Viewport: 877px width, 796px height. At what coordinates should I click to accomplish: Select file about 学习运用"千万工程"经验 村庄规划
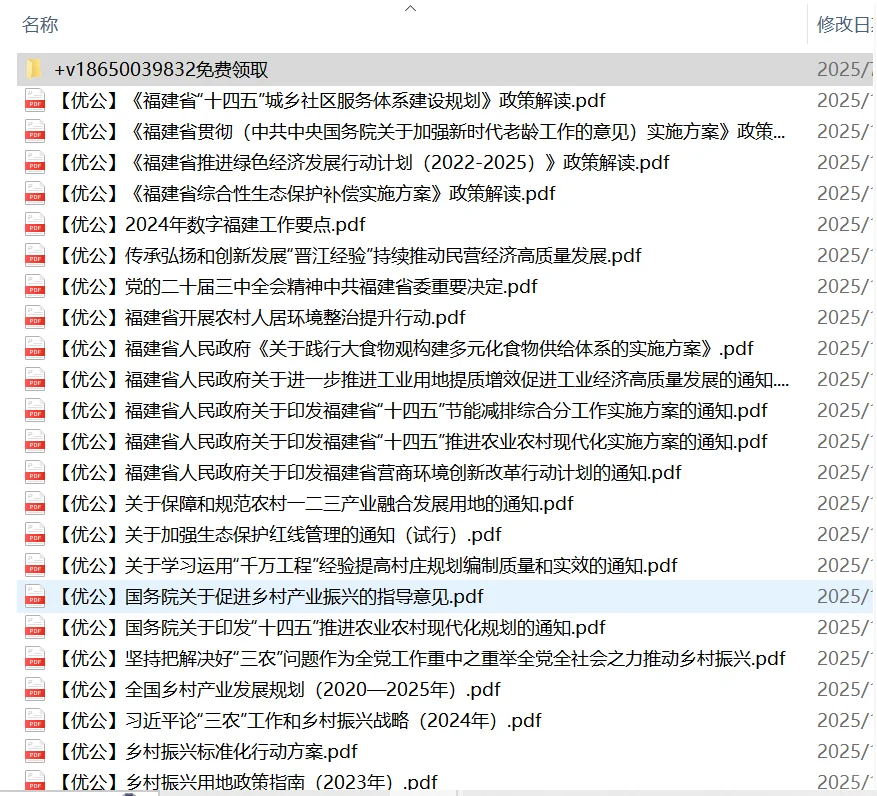pyautogui.click(x=367, y=566)
